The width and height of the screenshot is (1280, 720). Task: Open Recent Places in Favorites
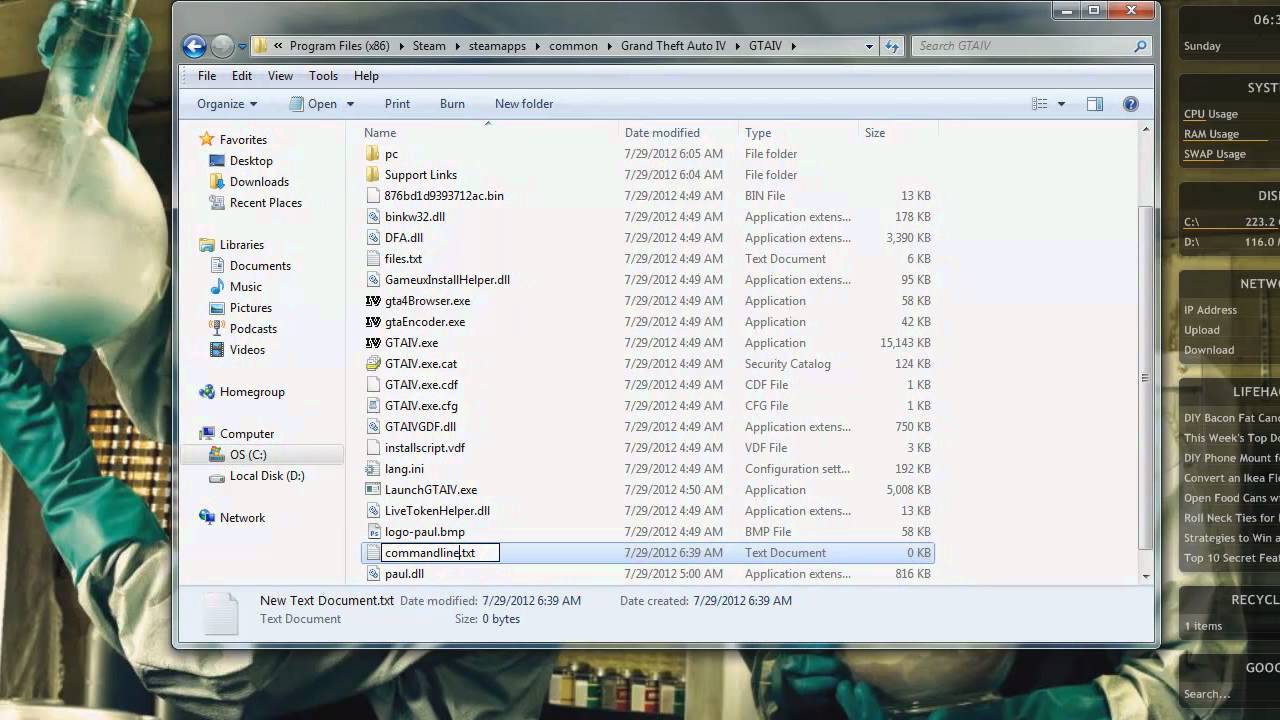[x=265, y=203]
